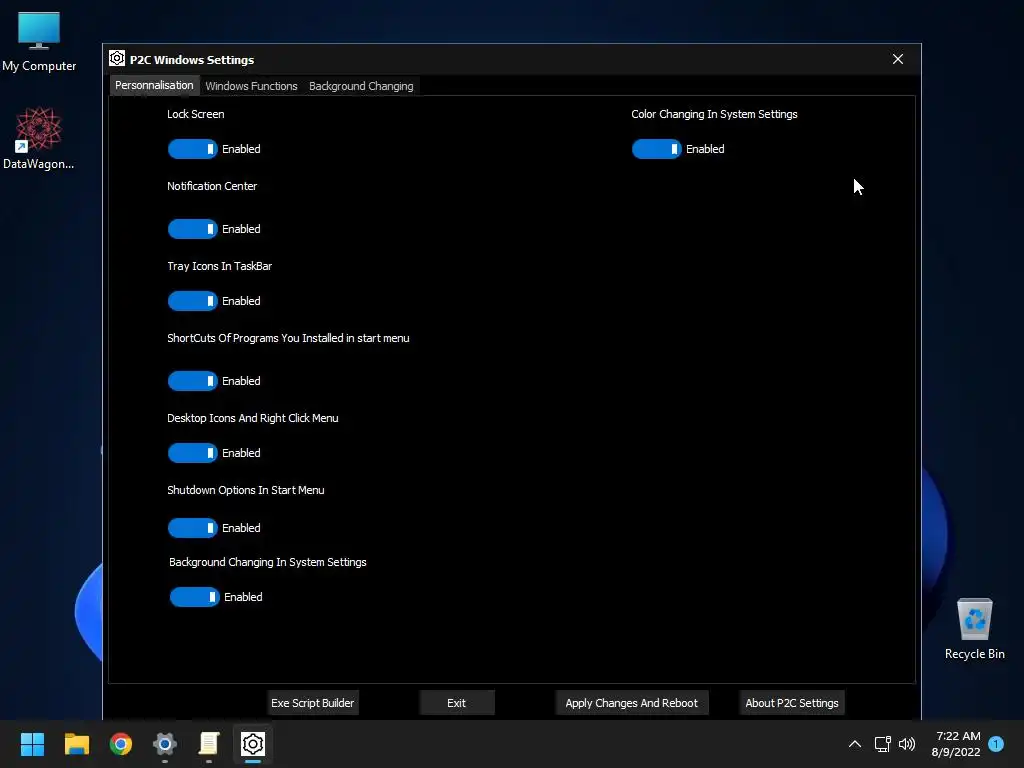Disable Tray Icons In TaskBar switch
This screenshot has height=768, width=1024.
[x=193, y=301]
